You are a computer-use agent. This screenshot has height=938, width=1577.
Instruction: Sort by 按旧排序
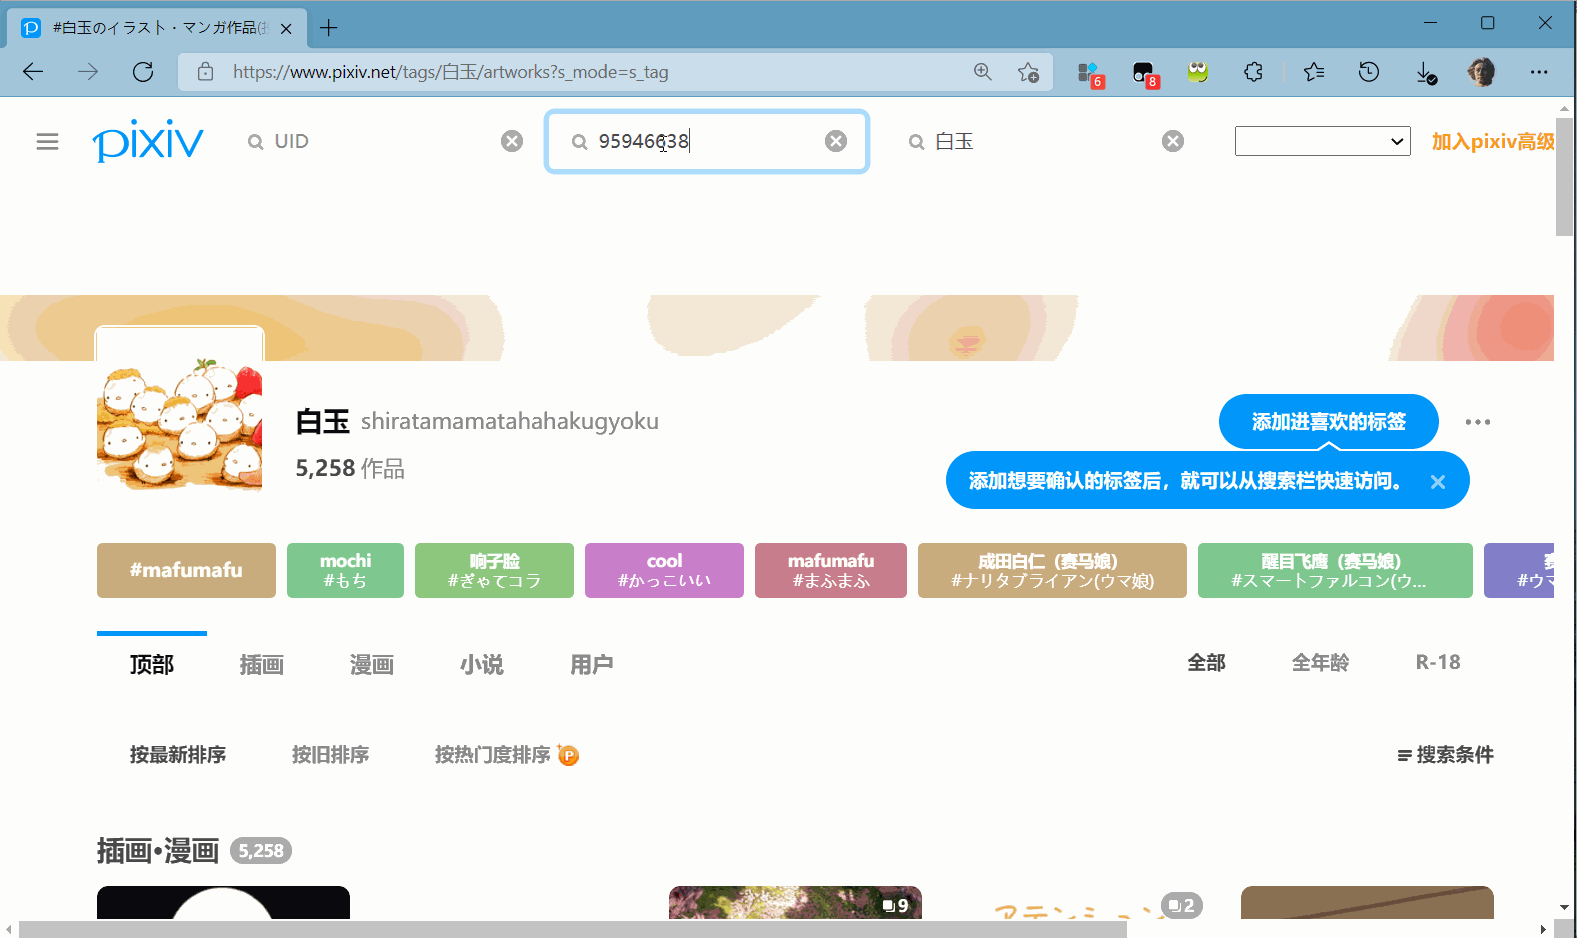pyautogui.click(x=330, y=755)
